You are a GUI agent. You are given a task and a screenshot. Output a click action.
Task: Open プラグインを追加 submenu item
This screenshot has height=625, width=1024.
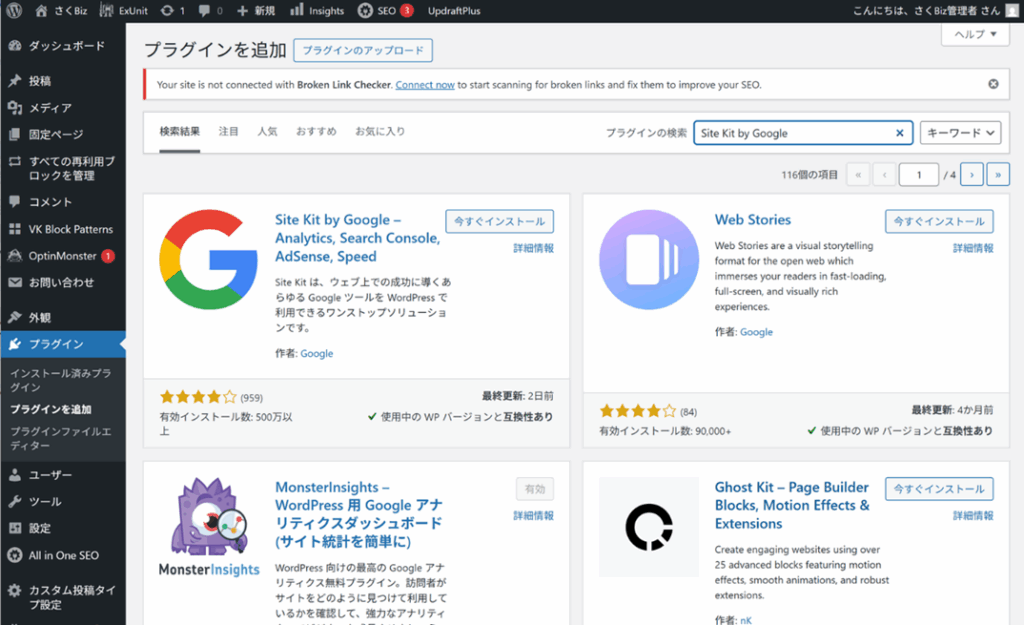point(51,409)
